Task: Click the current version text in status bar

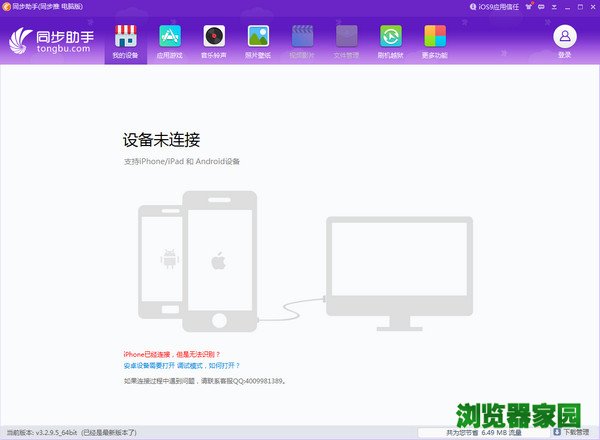Action: pos(70,433)
